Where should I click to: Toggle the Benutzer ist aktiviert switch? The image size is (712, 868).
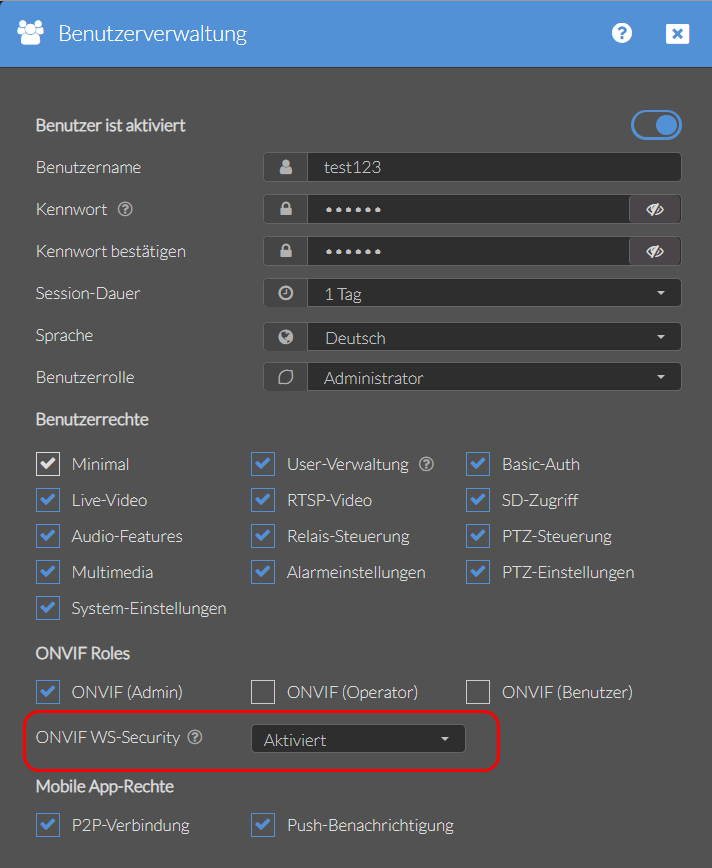[656, 125]
